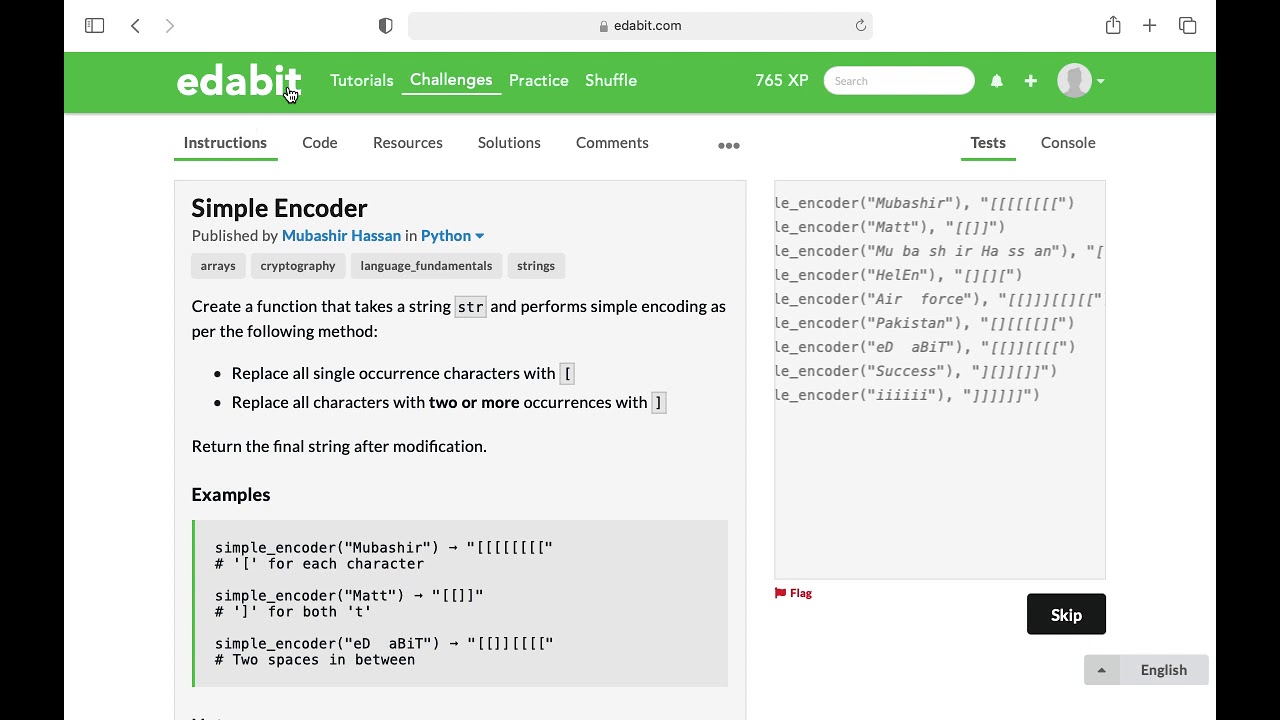The height and width of the screenshot is (720, 1280).
Task: Open the Console tab
Action: [1068, 143]
